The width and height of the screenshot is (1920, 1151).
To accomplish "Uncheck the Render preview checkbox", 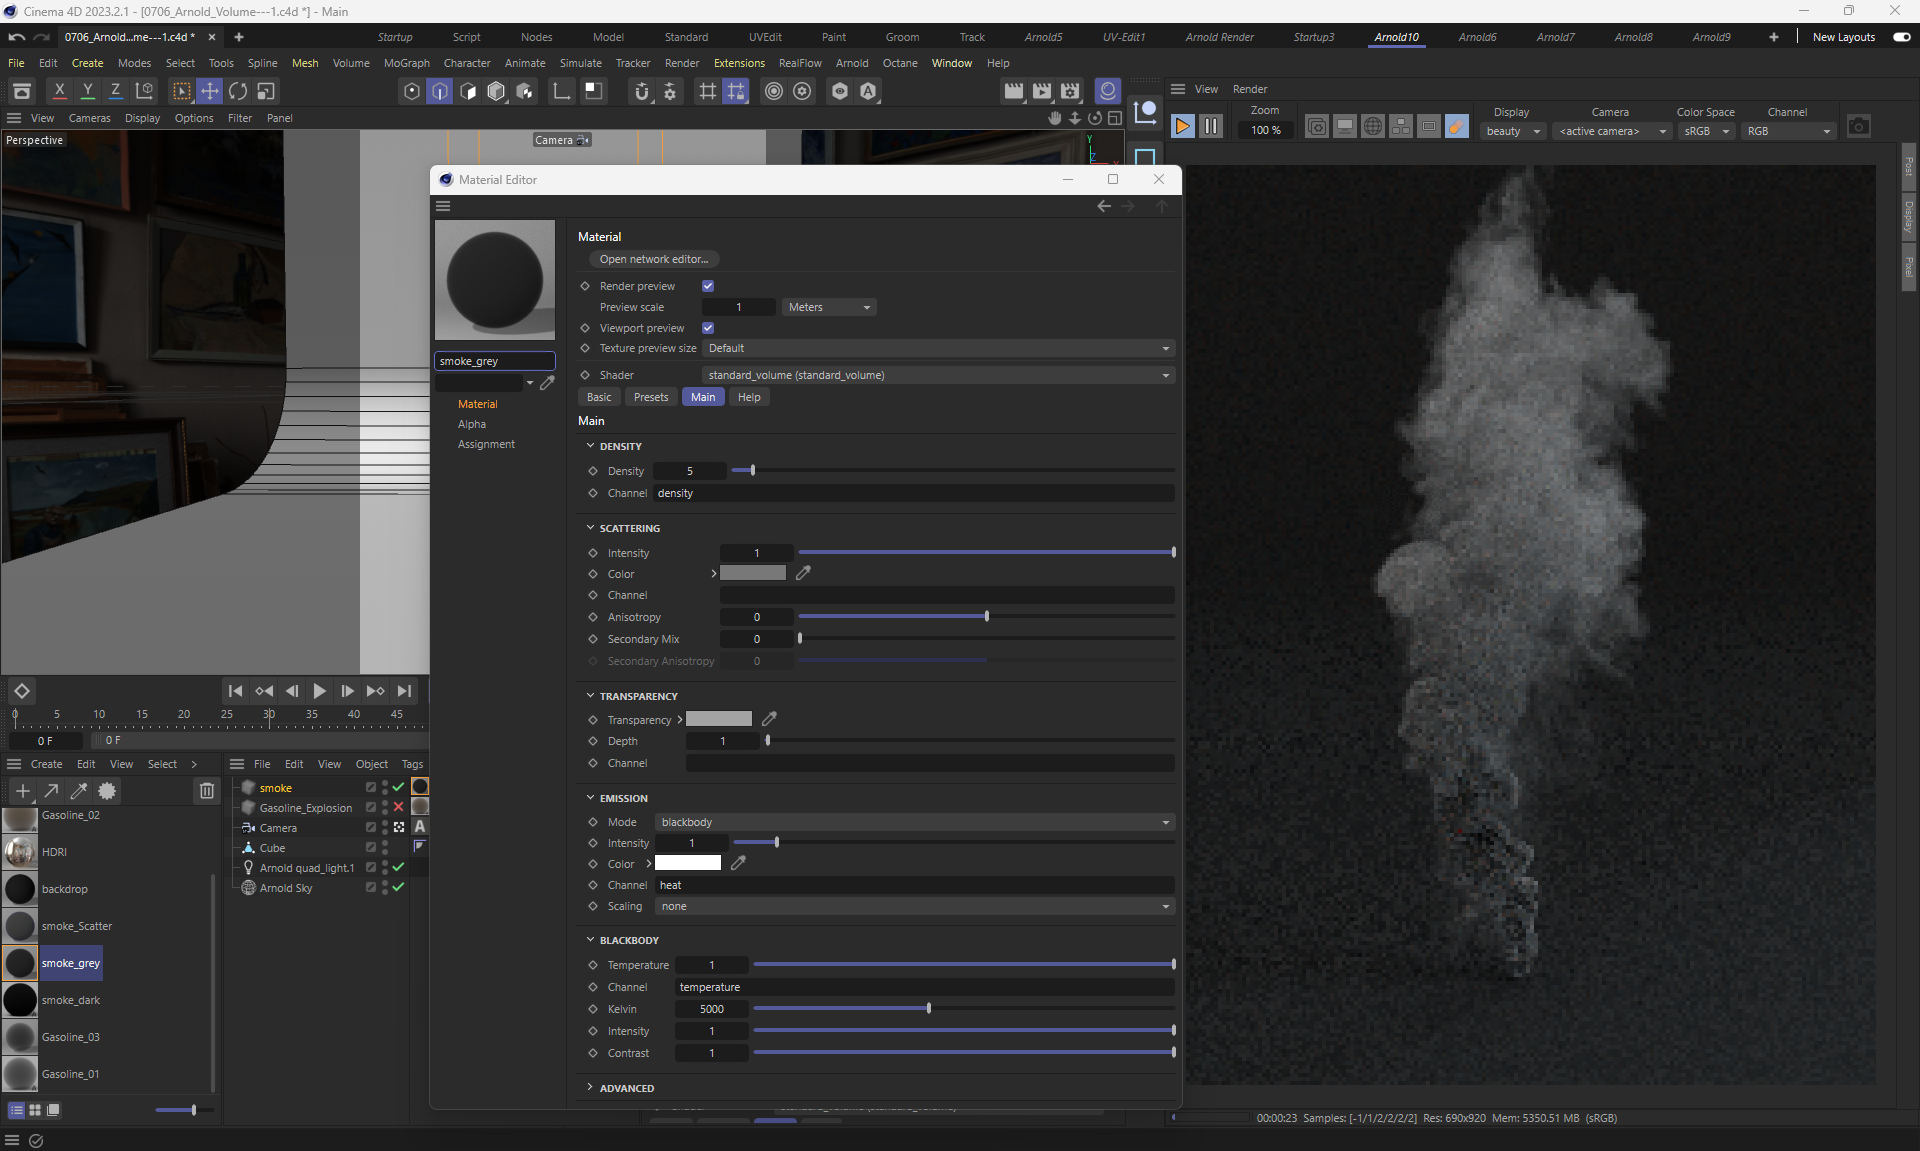I will (708, 286).
